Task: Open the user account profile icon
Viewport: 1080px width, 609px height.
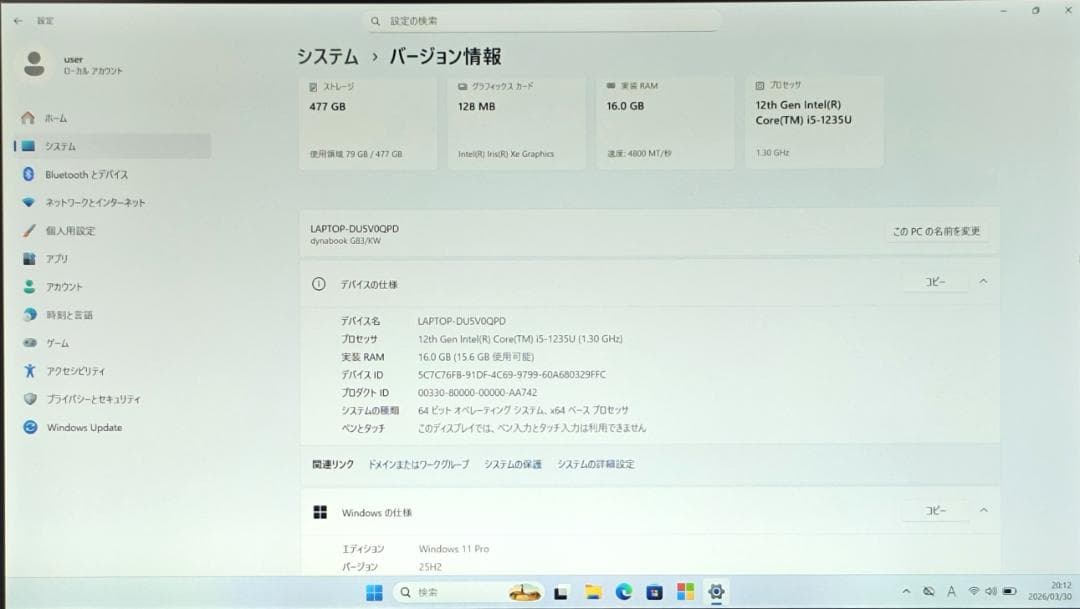Action: [x=34, y=64]
